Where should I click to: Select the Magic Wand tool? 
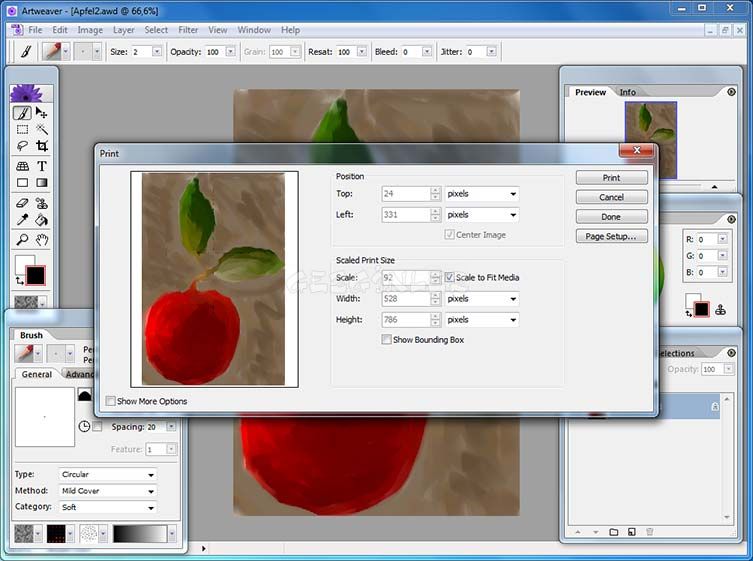[x=42, y=130]
